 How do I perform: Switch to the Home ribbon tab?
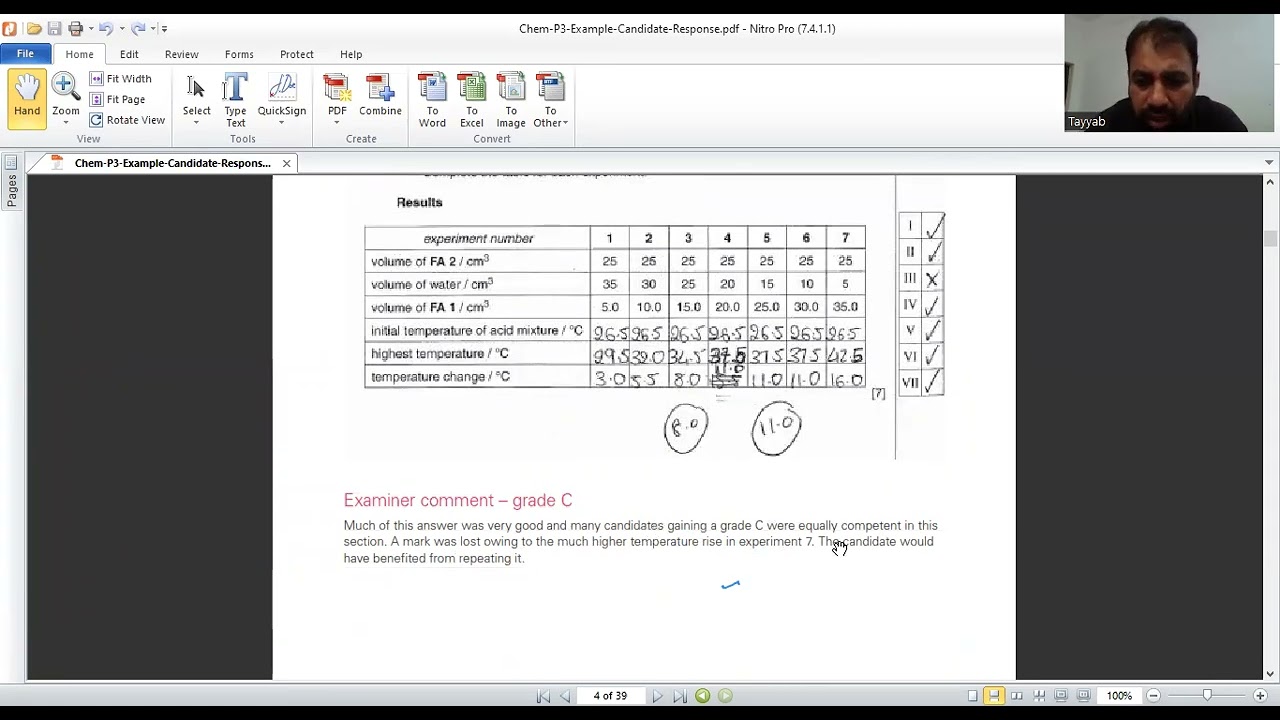79,54
